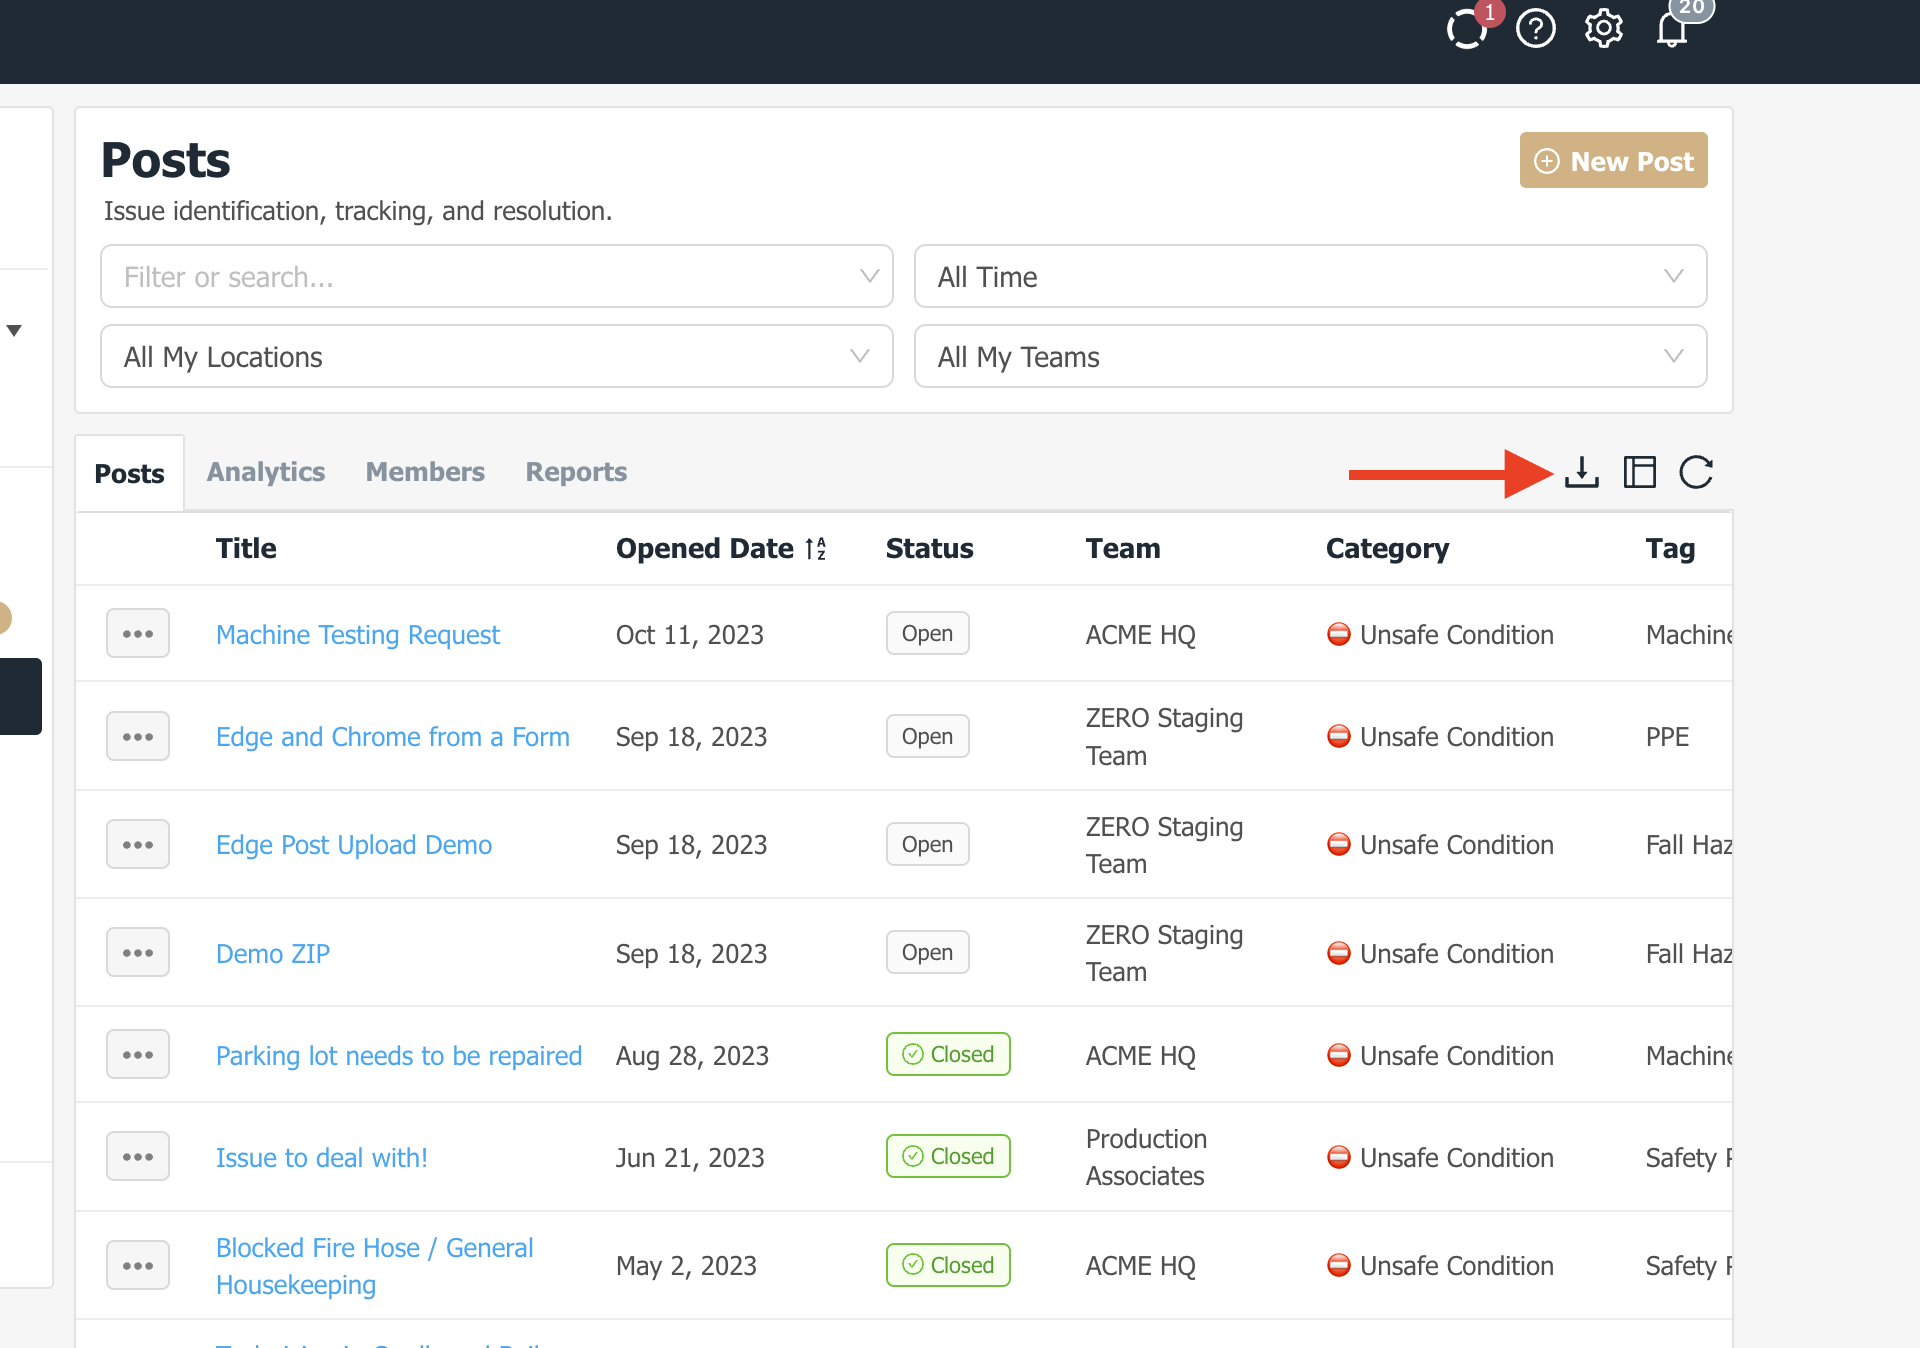Open the help question mark icon
This screenshot has width=1920, height=1348.
[x=1535, y=29]
